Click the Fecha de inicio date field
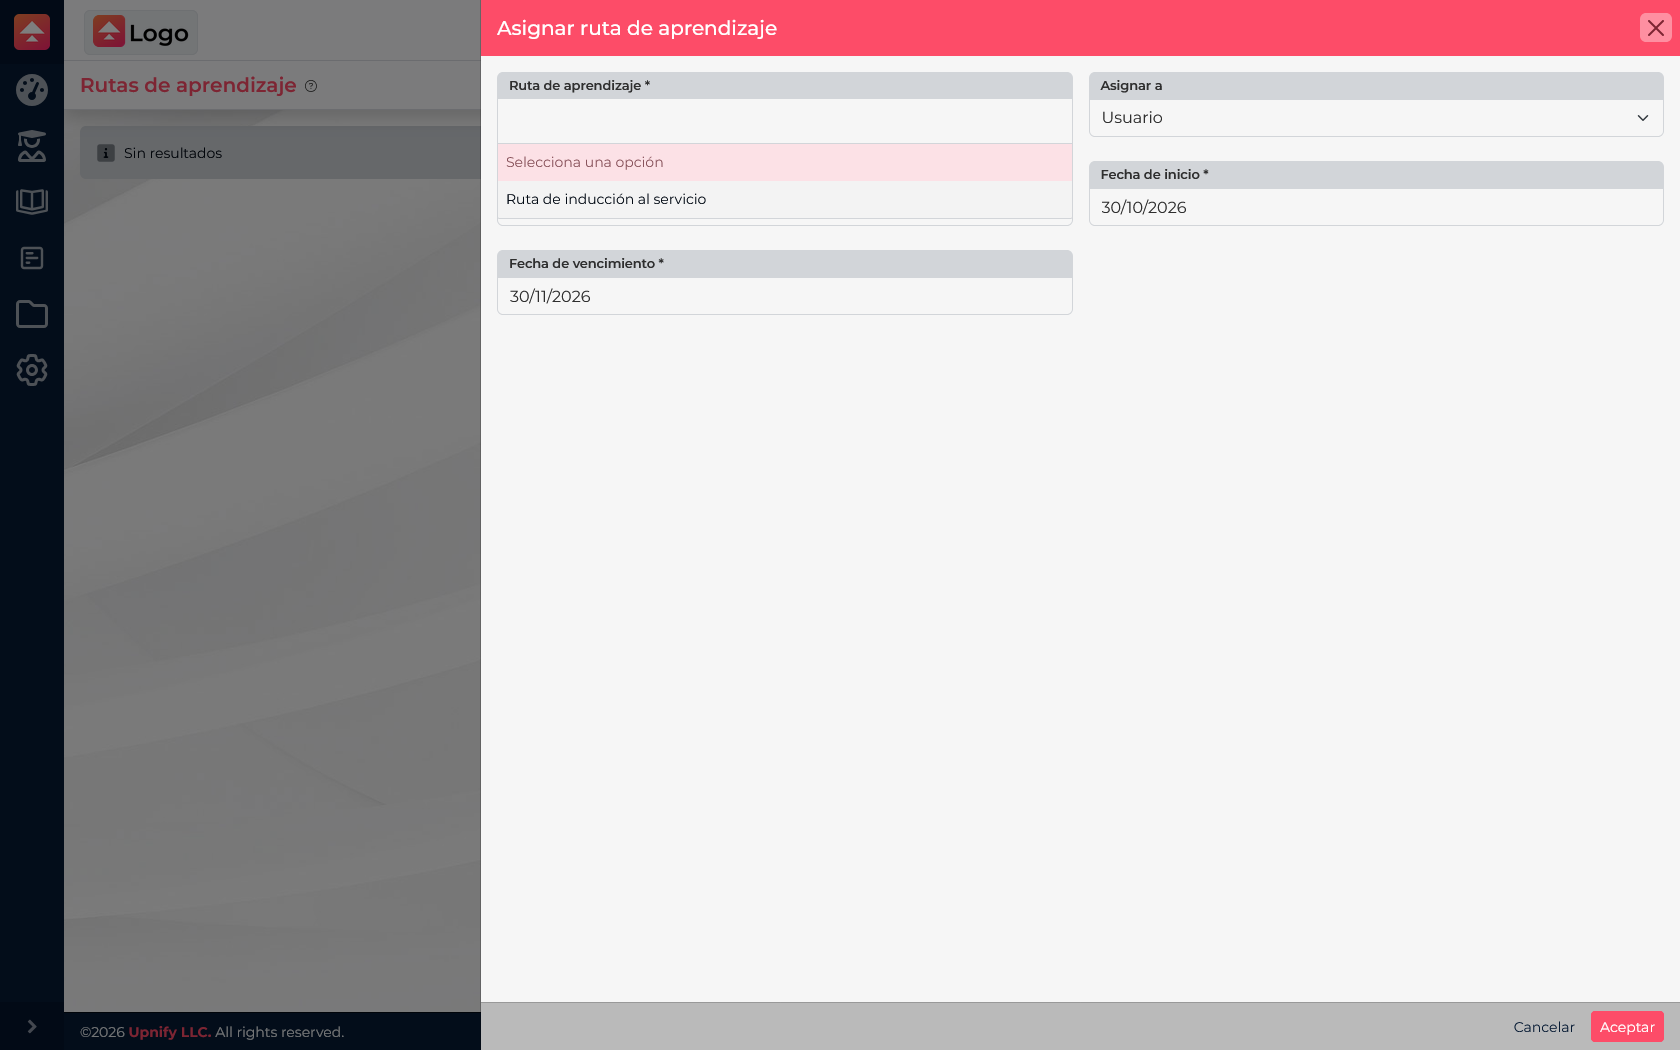 [x=1376, y=207]
